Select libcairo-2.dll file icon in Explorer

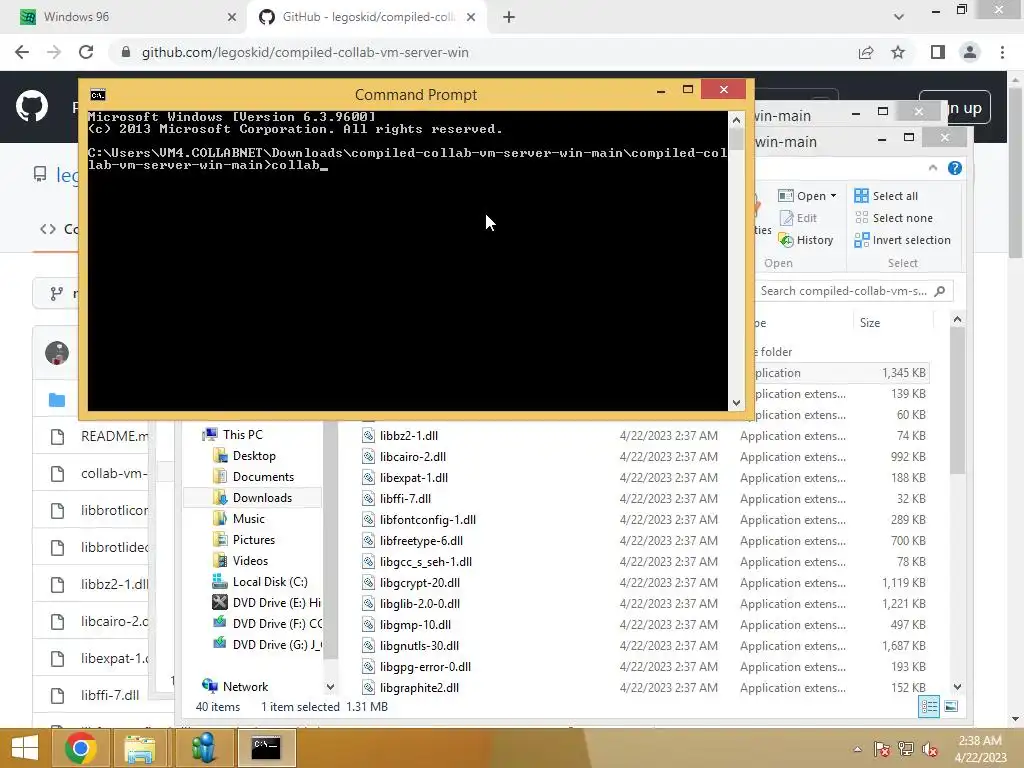tap(368, 456)
